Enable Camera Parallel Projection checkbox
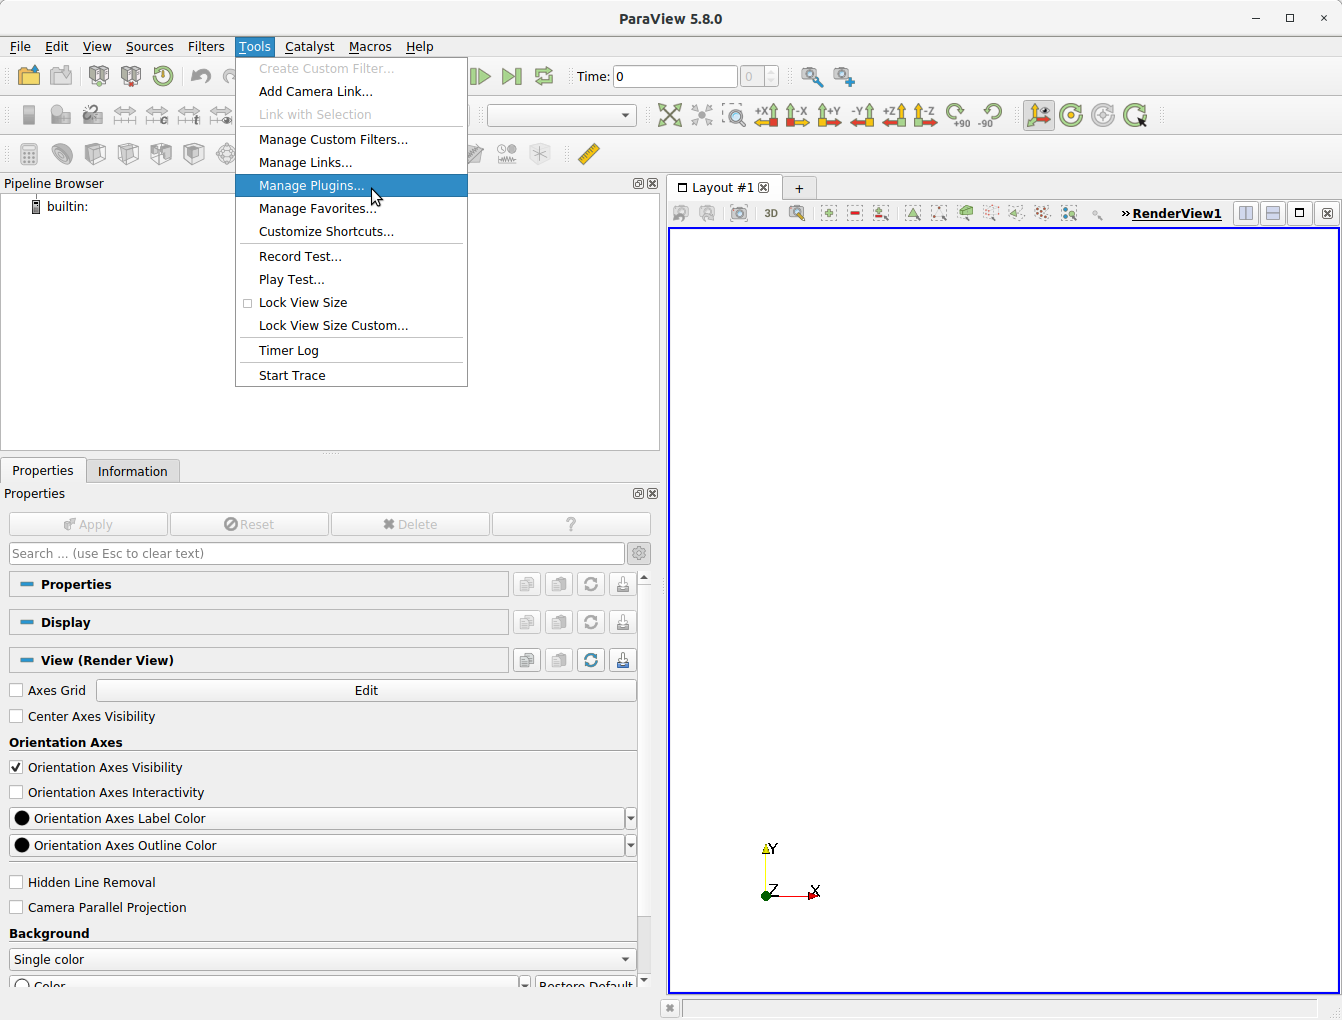 16,907
